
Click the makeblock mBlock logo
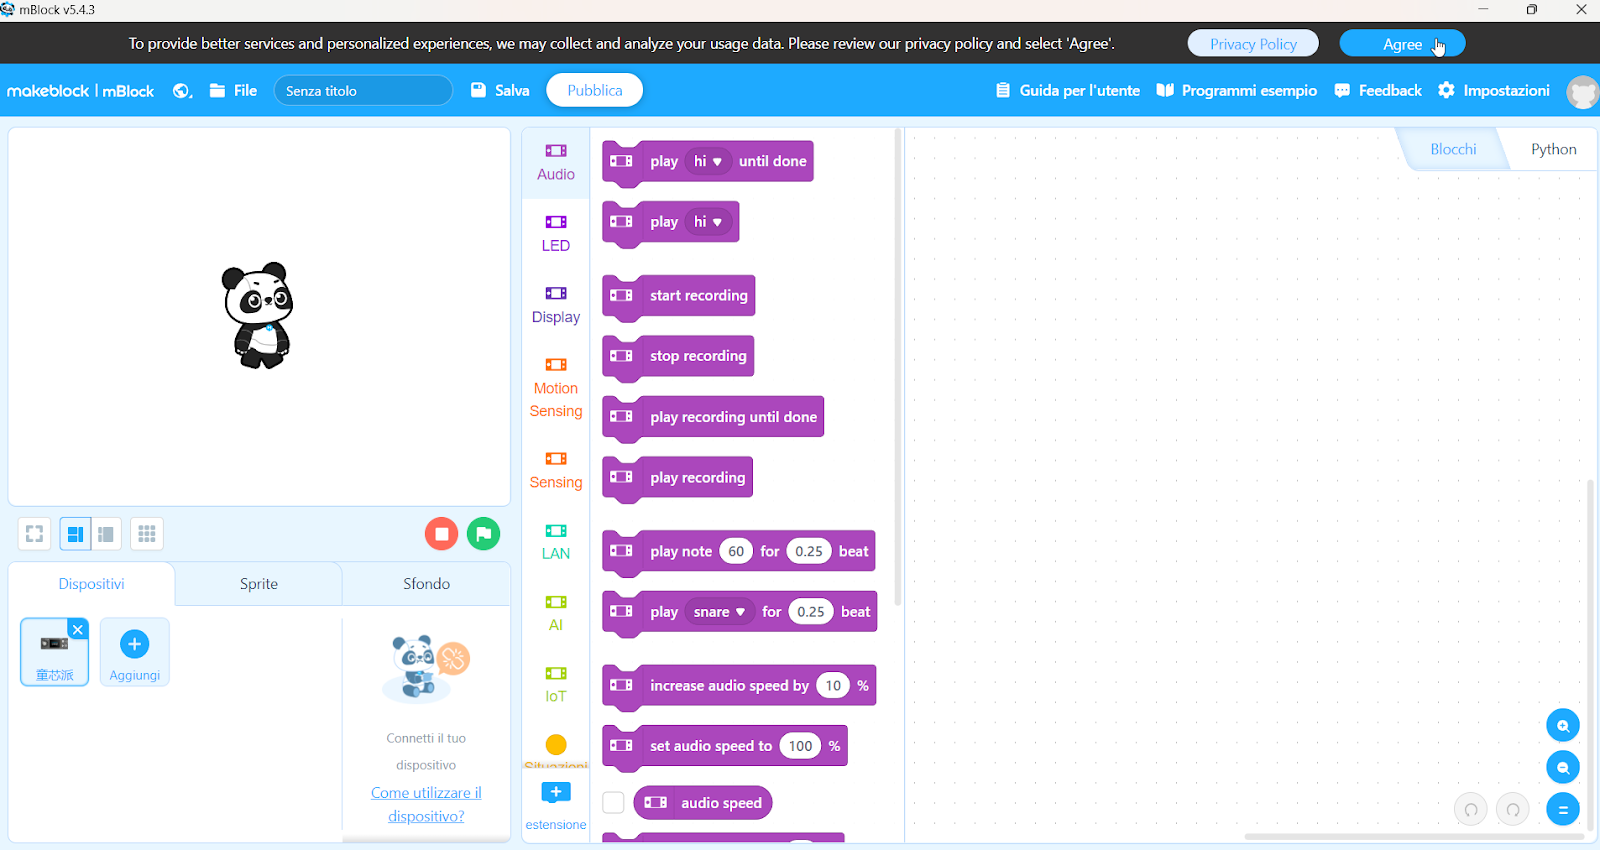click(x=80, y=91)
